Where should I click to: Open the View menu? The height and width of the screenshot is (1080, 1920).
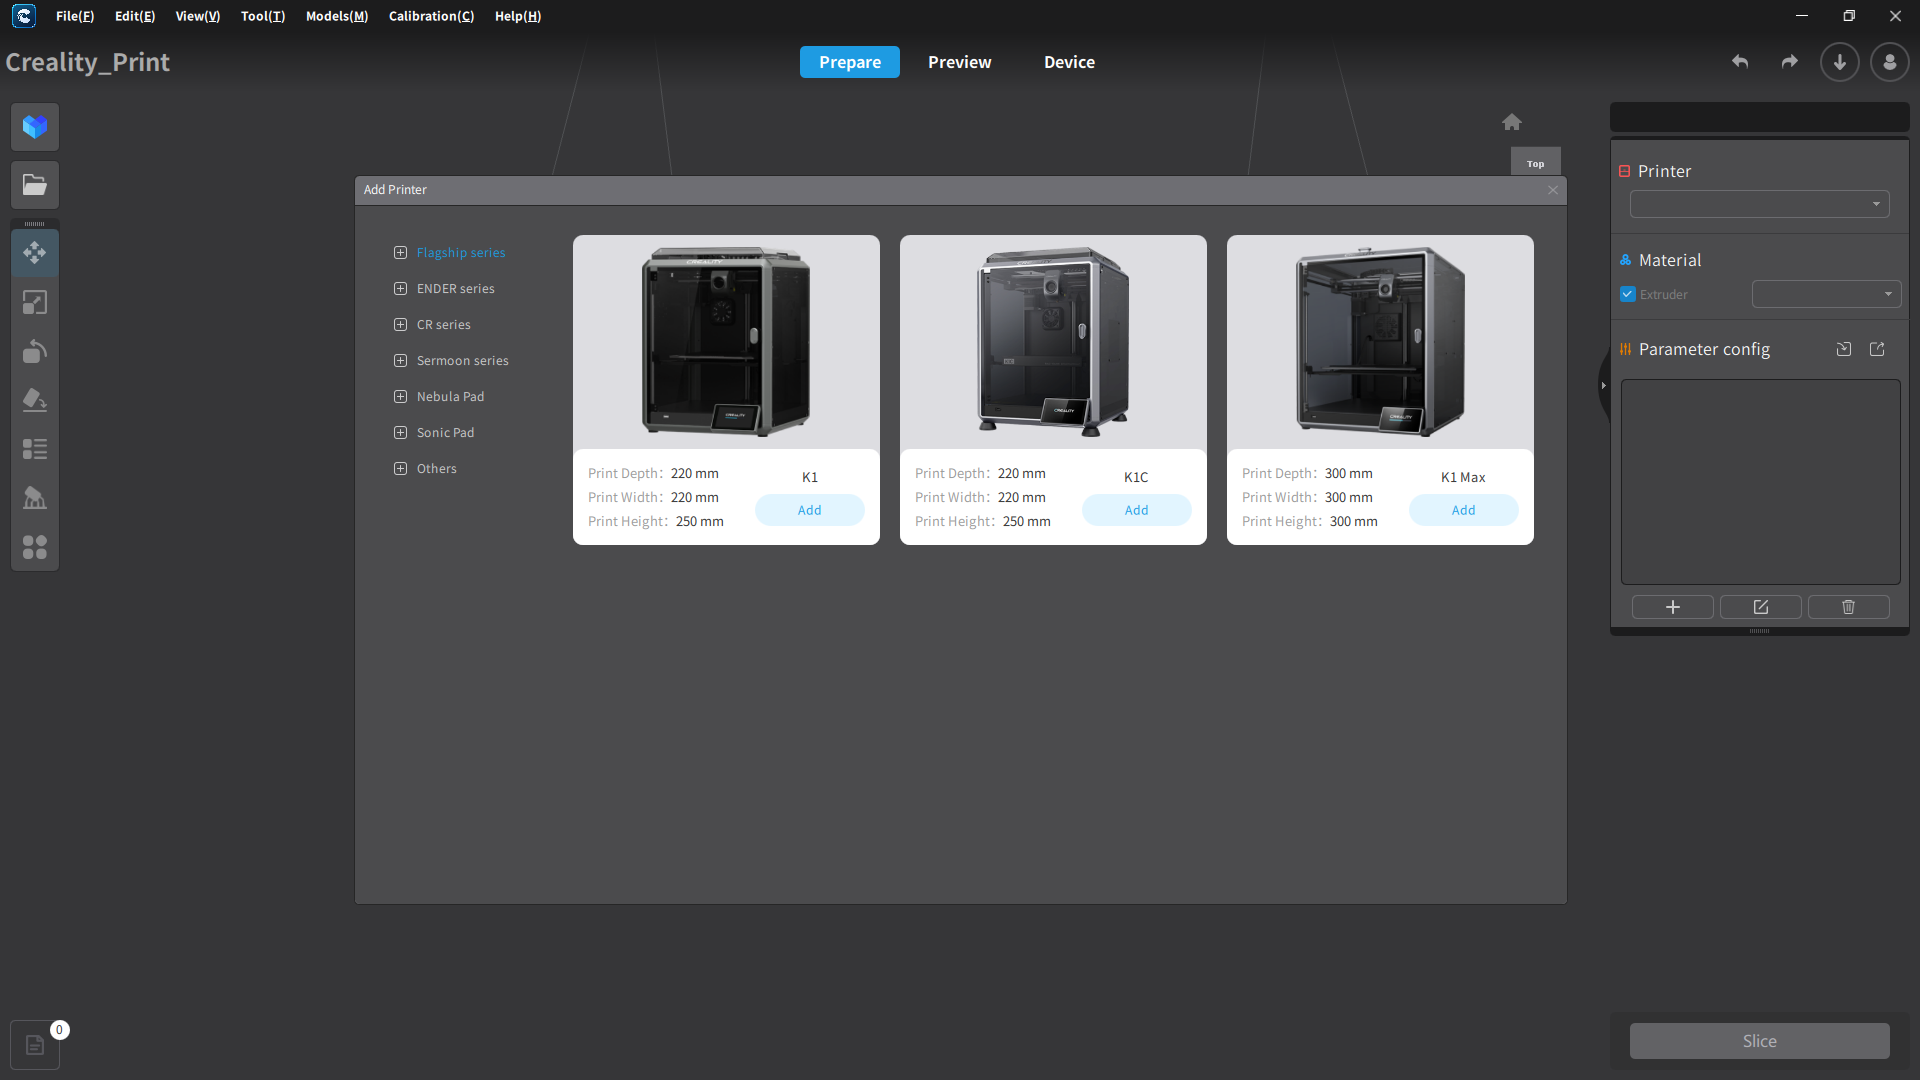[198, 16]
